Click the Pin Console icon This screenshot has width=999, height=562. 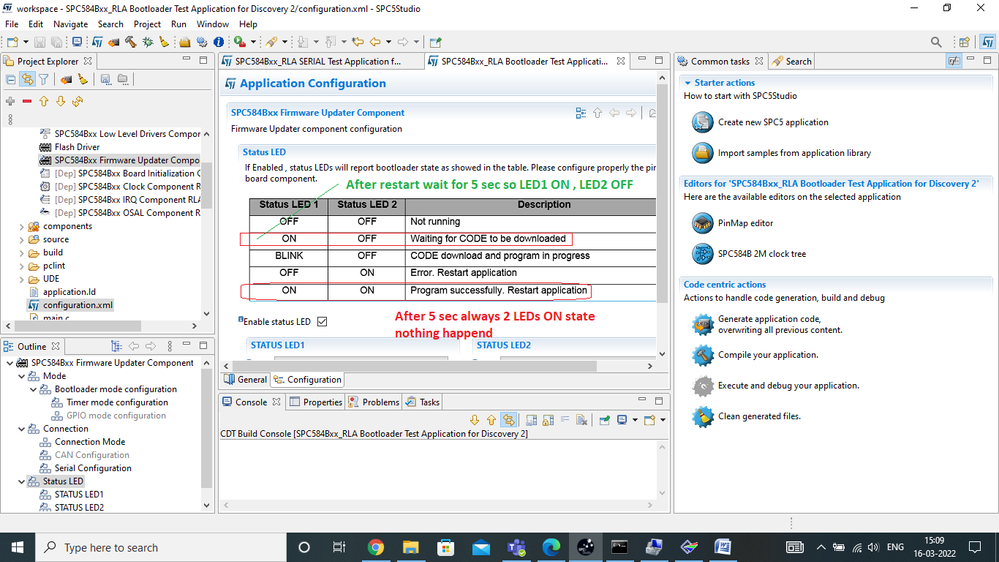click(x=604, y=420)
